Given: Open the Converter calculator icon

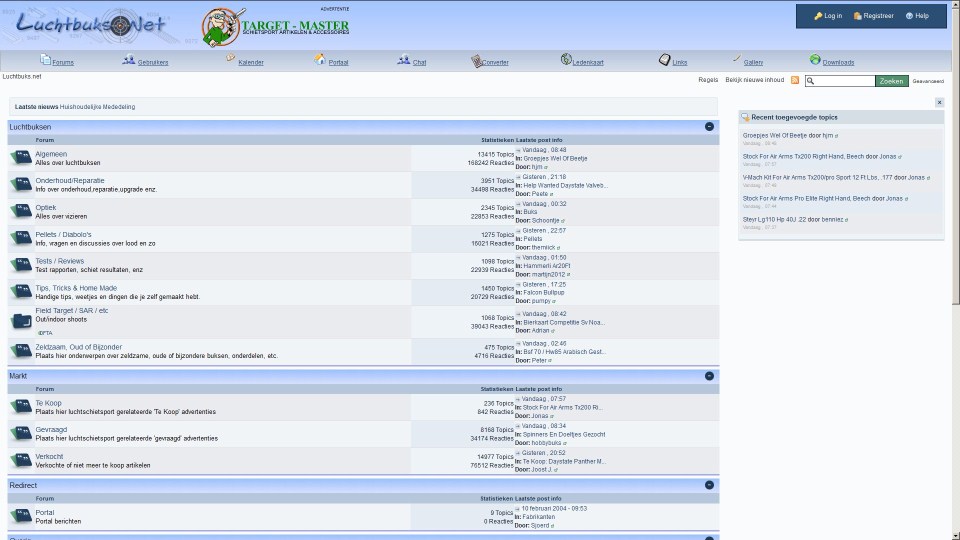Looking at the screenshot, I should click(x=477, y=61).
